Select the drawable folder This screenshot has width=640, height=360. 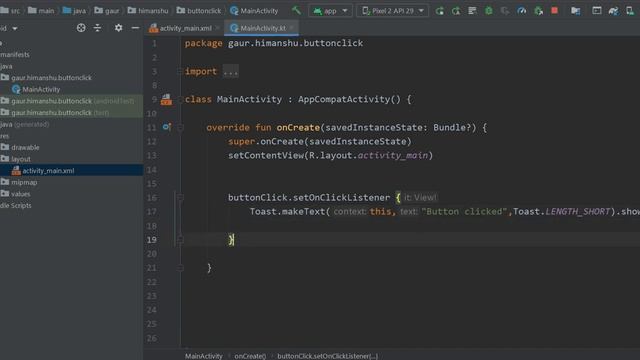[25, 147]
